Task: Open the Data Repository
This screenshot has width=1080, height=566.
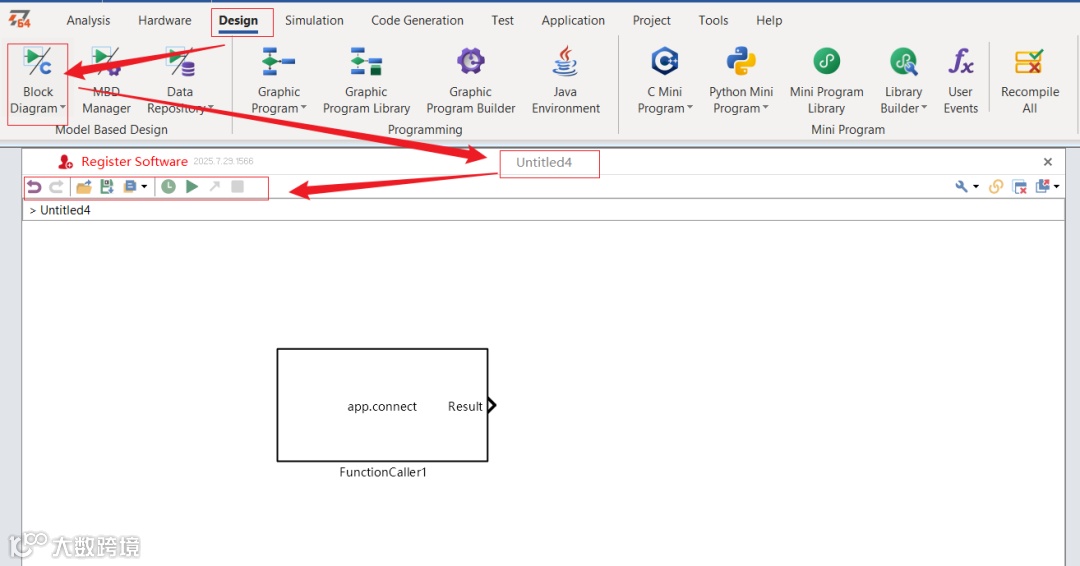Action: tap(180, 82)
